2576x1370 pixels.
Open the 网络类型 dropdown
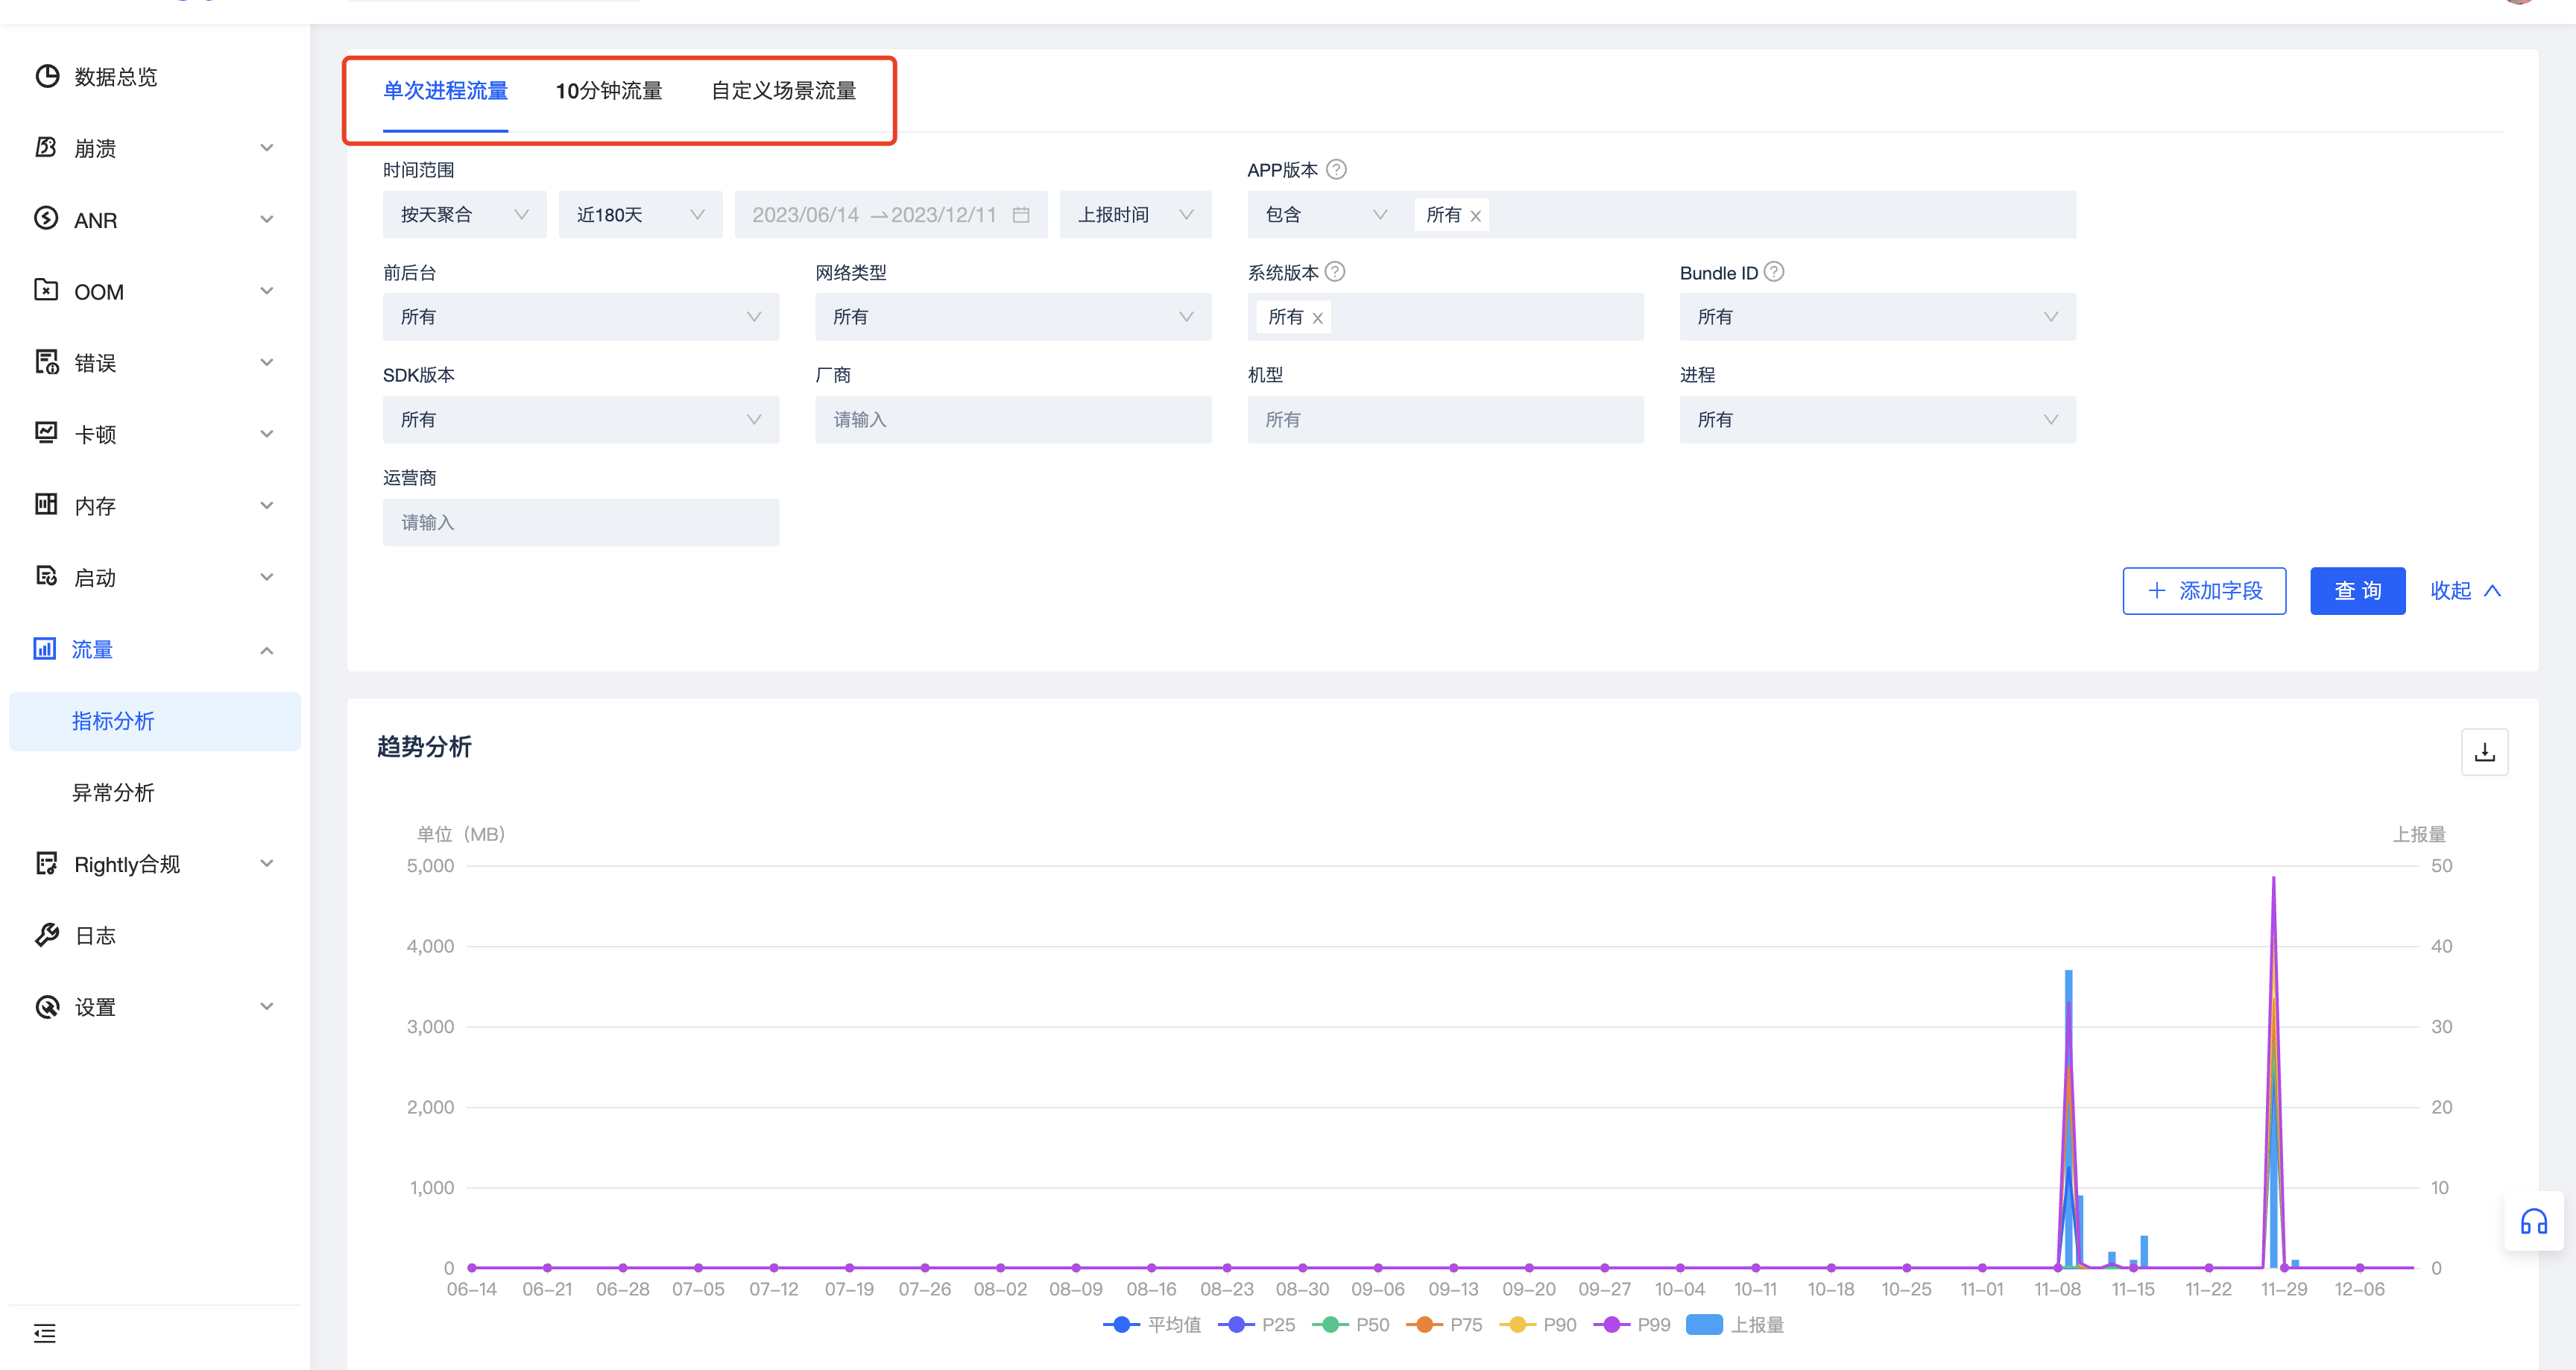(1012, 317)
